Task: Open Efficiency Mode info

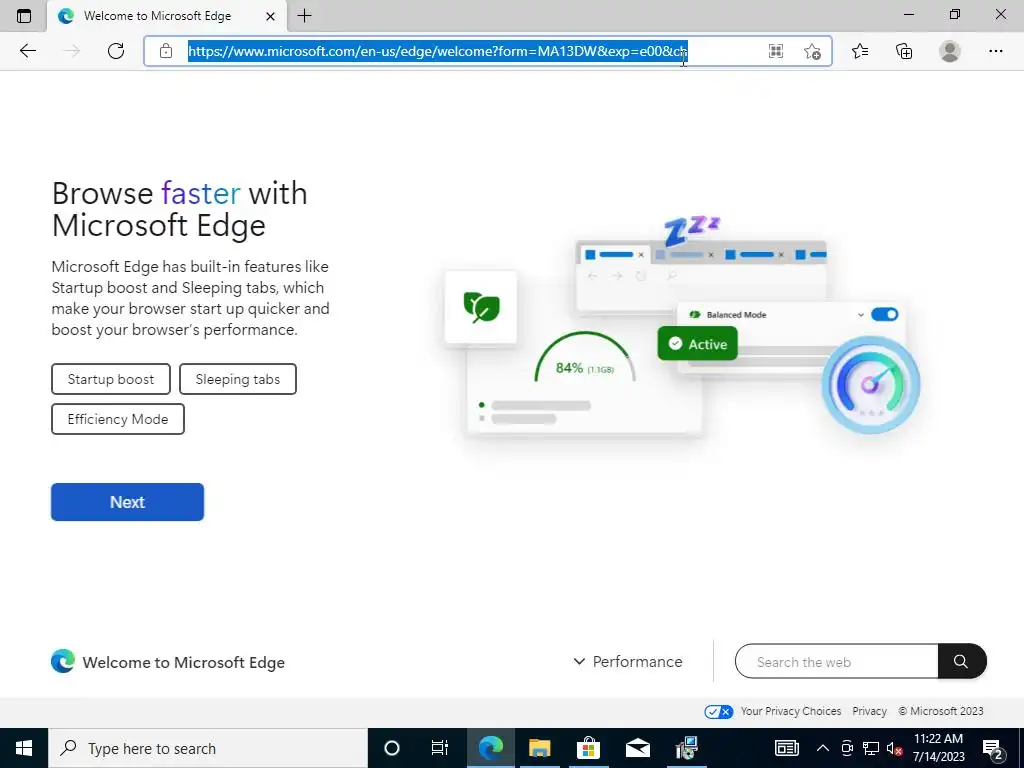Action: [118, 419]
